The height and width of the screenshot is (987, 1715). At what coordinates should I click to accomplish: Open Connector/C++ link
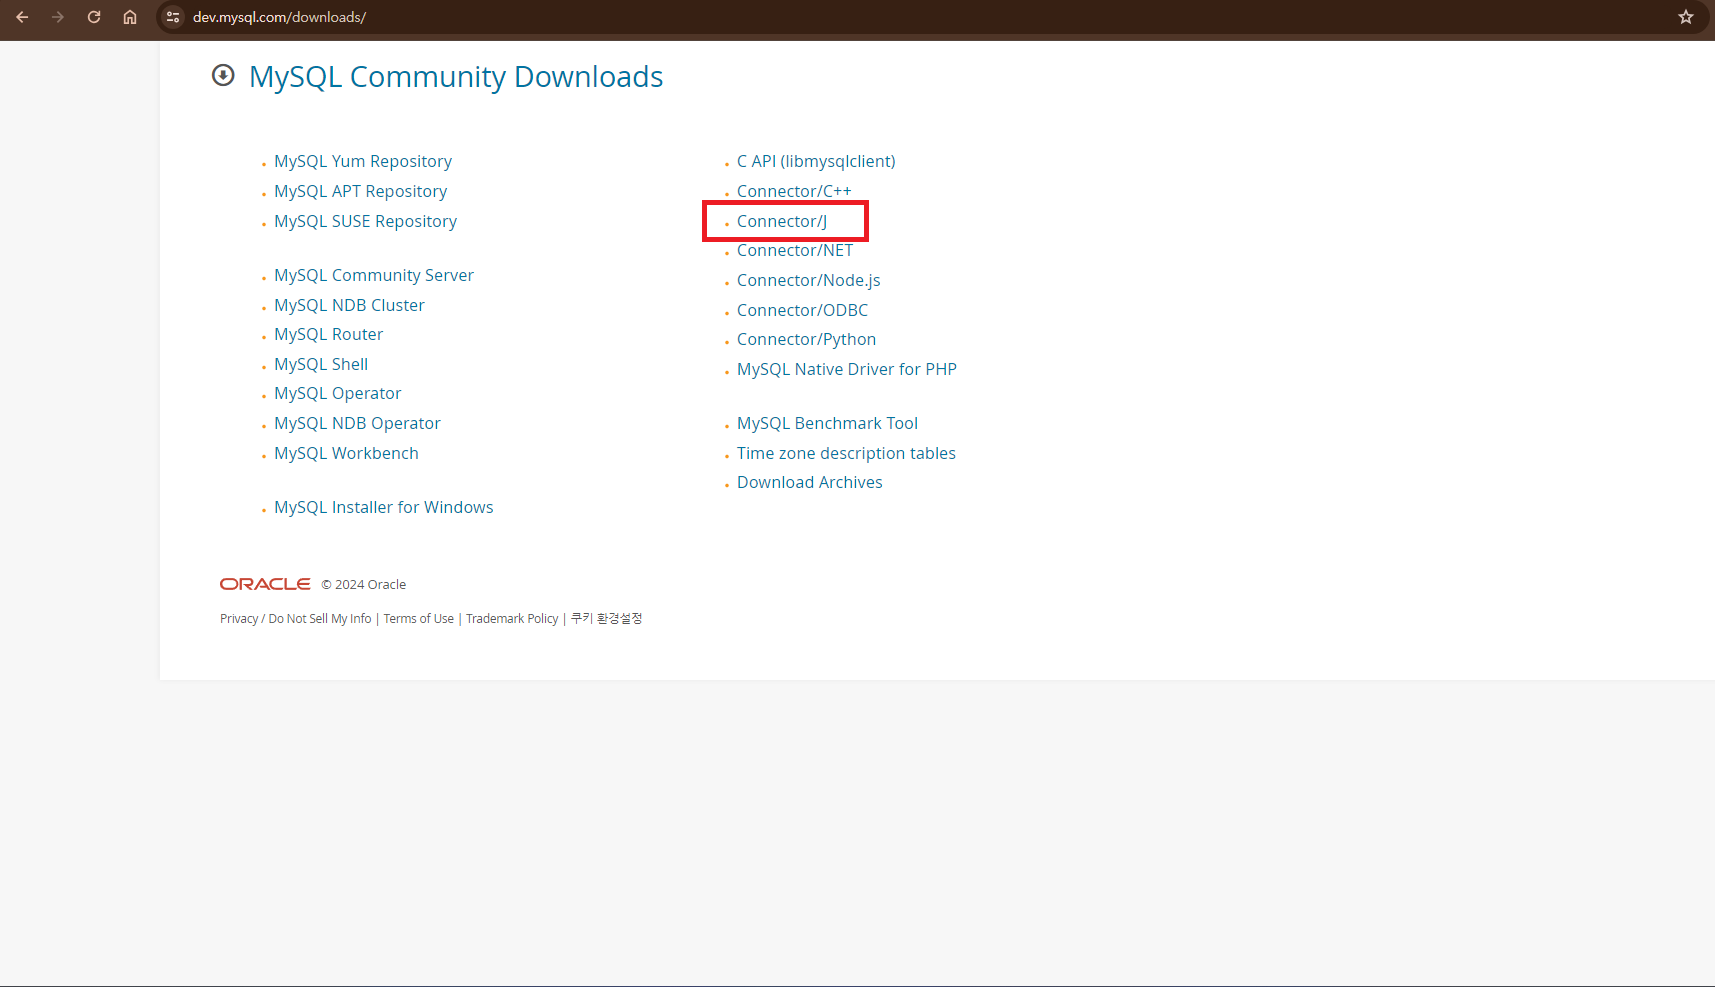(794, 191)
